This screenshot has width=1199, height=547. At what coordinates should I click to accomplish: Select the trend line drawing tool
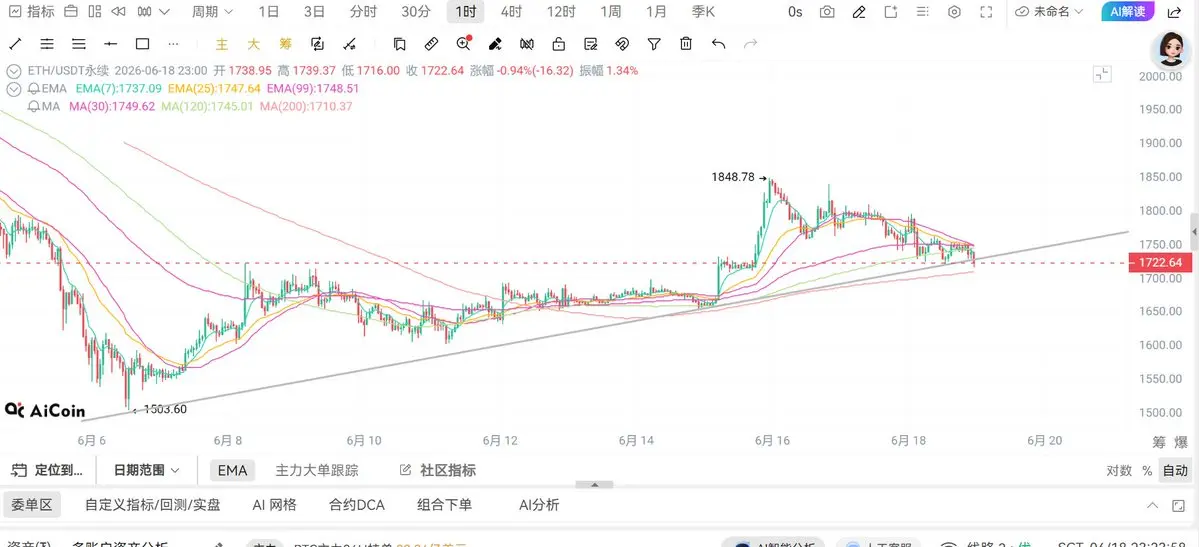click(x=15, y=44)
